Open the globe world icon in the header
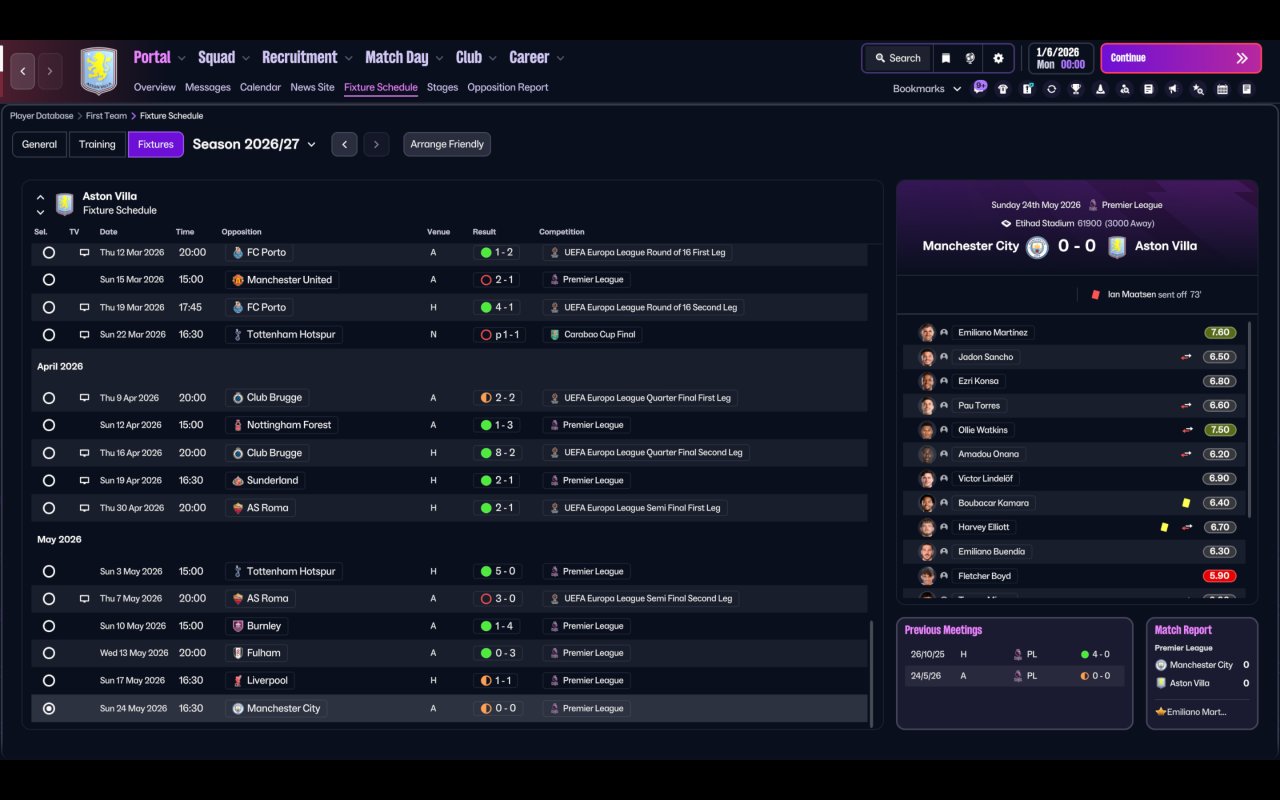The width and height of the screenshot is (1280, 800). point(970,58)
